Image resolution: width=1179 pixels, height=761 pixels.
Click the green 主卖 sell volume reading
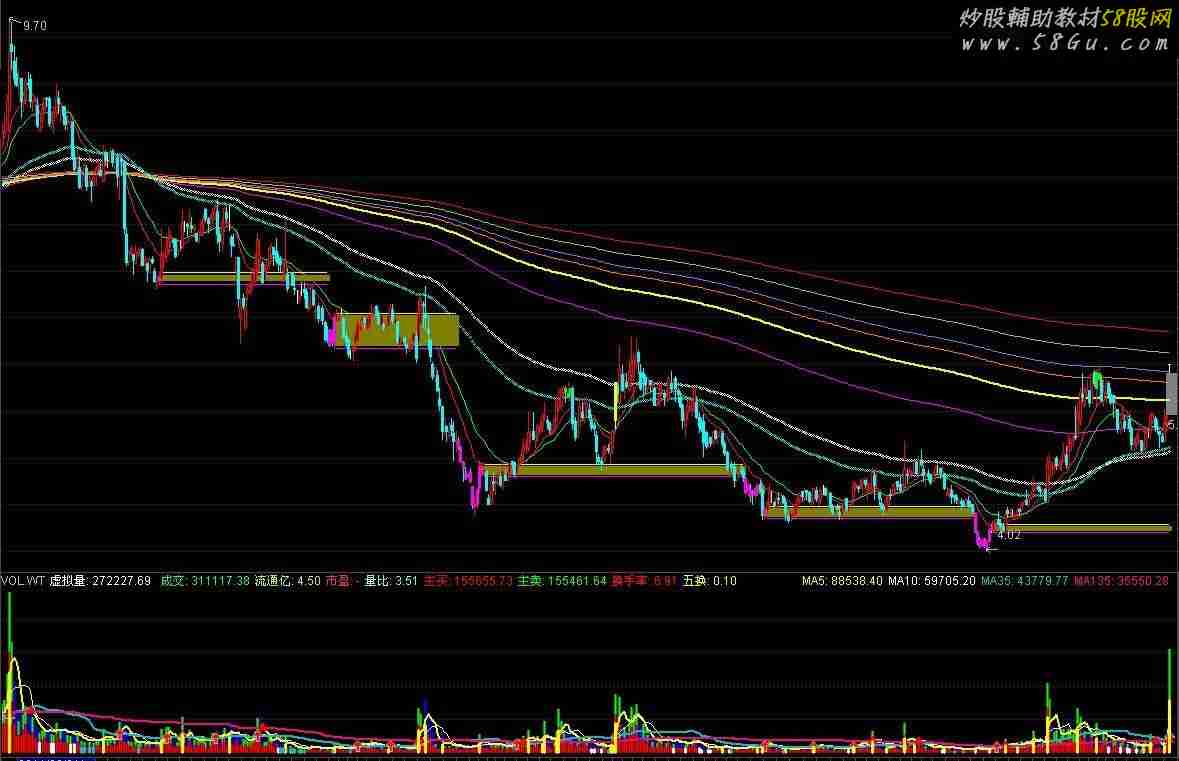click(562, 581)
